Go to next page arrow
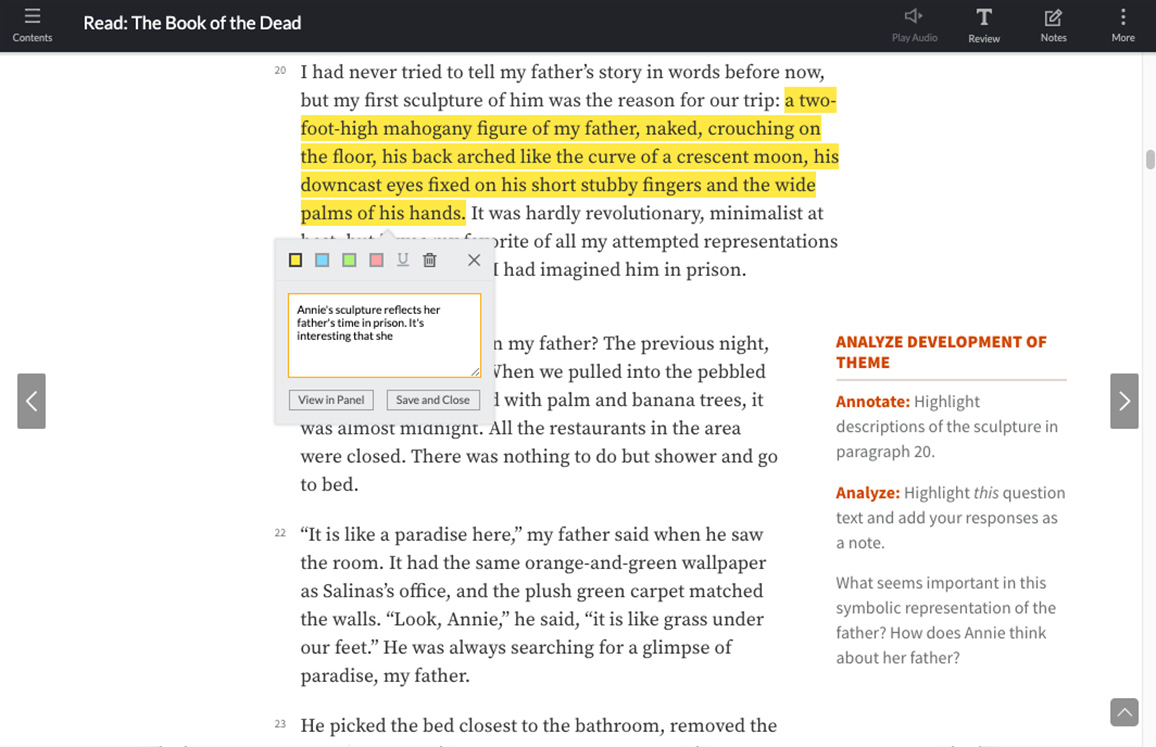 1124,401
